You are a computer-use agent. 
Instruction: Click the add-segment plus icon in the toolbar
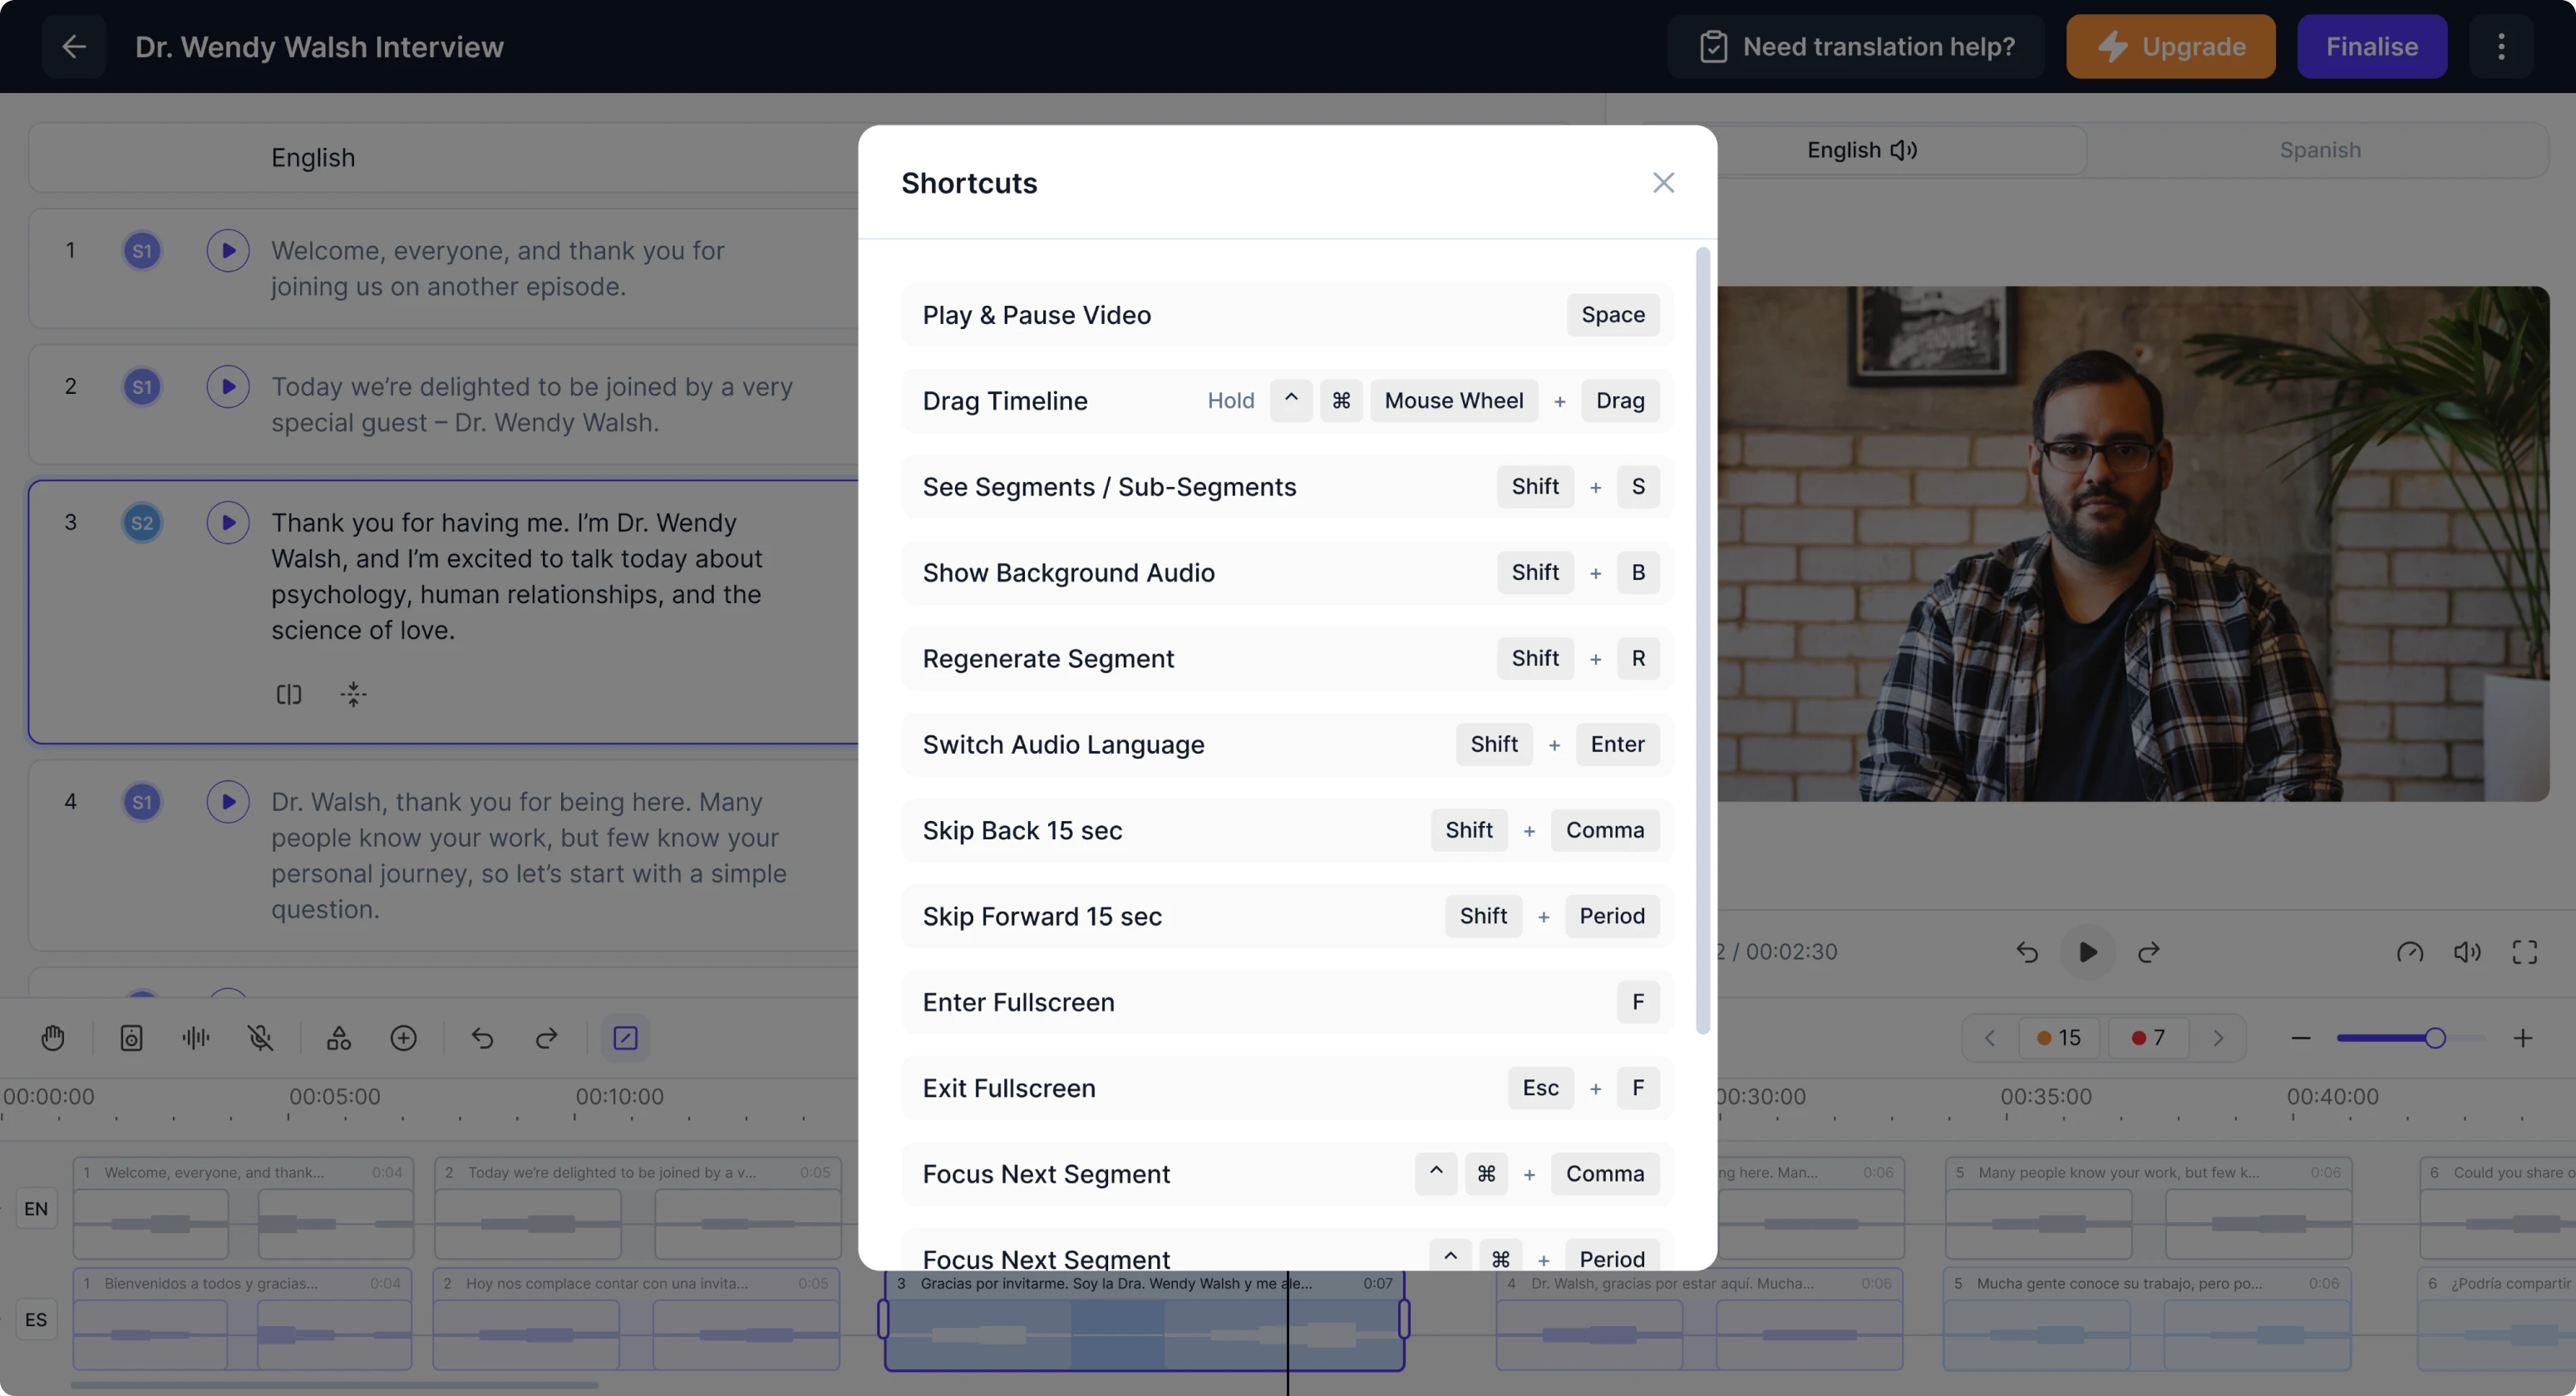404,1038
